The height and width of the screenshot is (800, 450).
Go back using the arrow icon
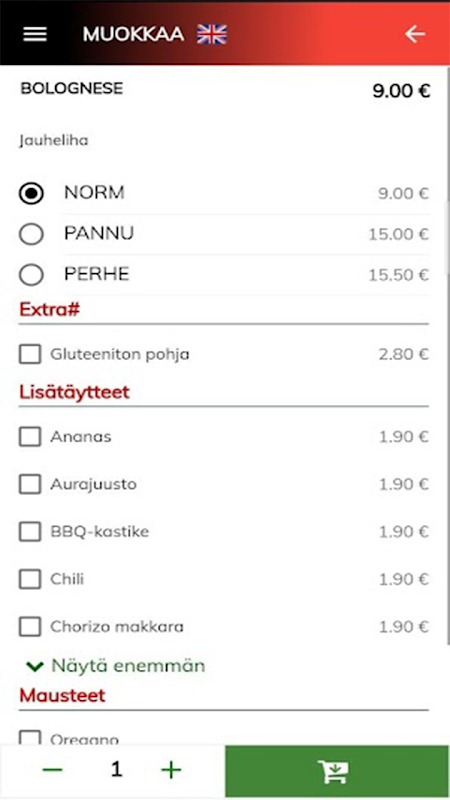coord(415,34)
